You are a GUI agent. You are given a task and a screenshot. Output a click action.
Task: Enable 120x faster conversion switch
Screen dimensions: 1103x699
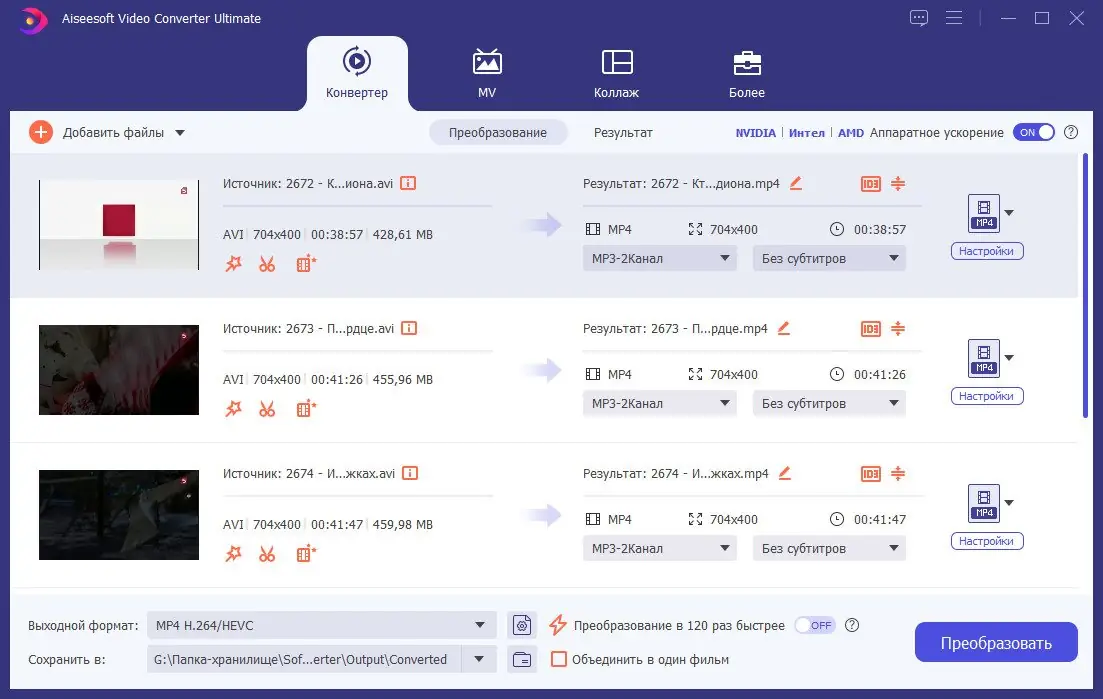click(x=815, y=625)
